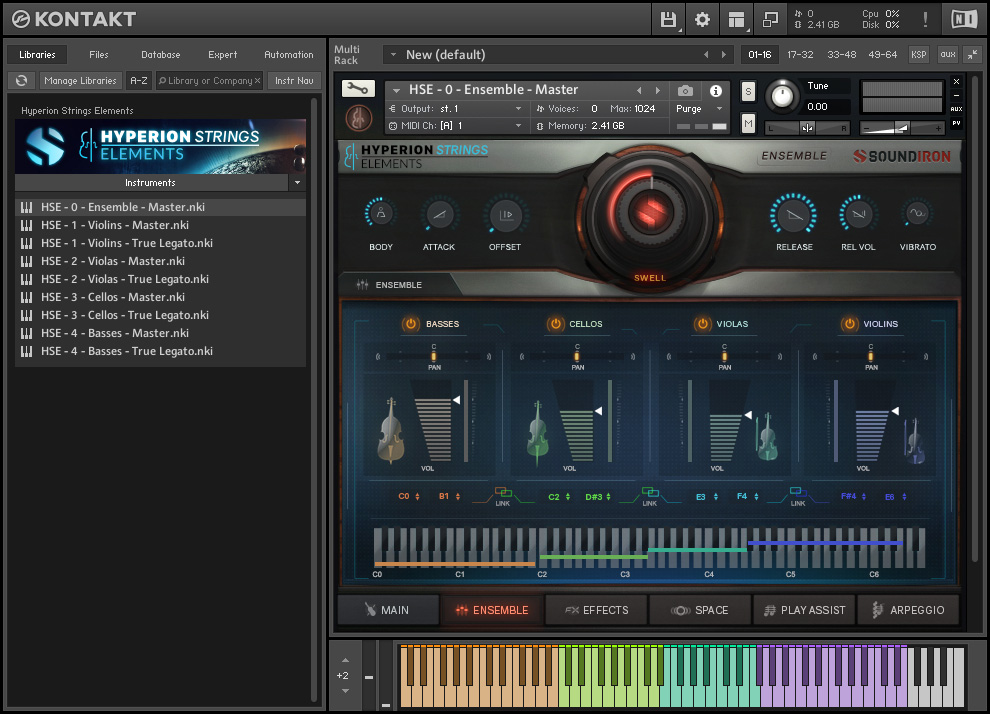Image resolution: width=990 pixels, height=714 pixels.
Task: Click the Attack knob
Action: pyautogui.click(x=439, y=215)
